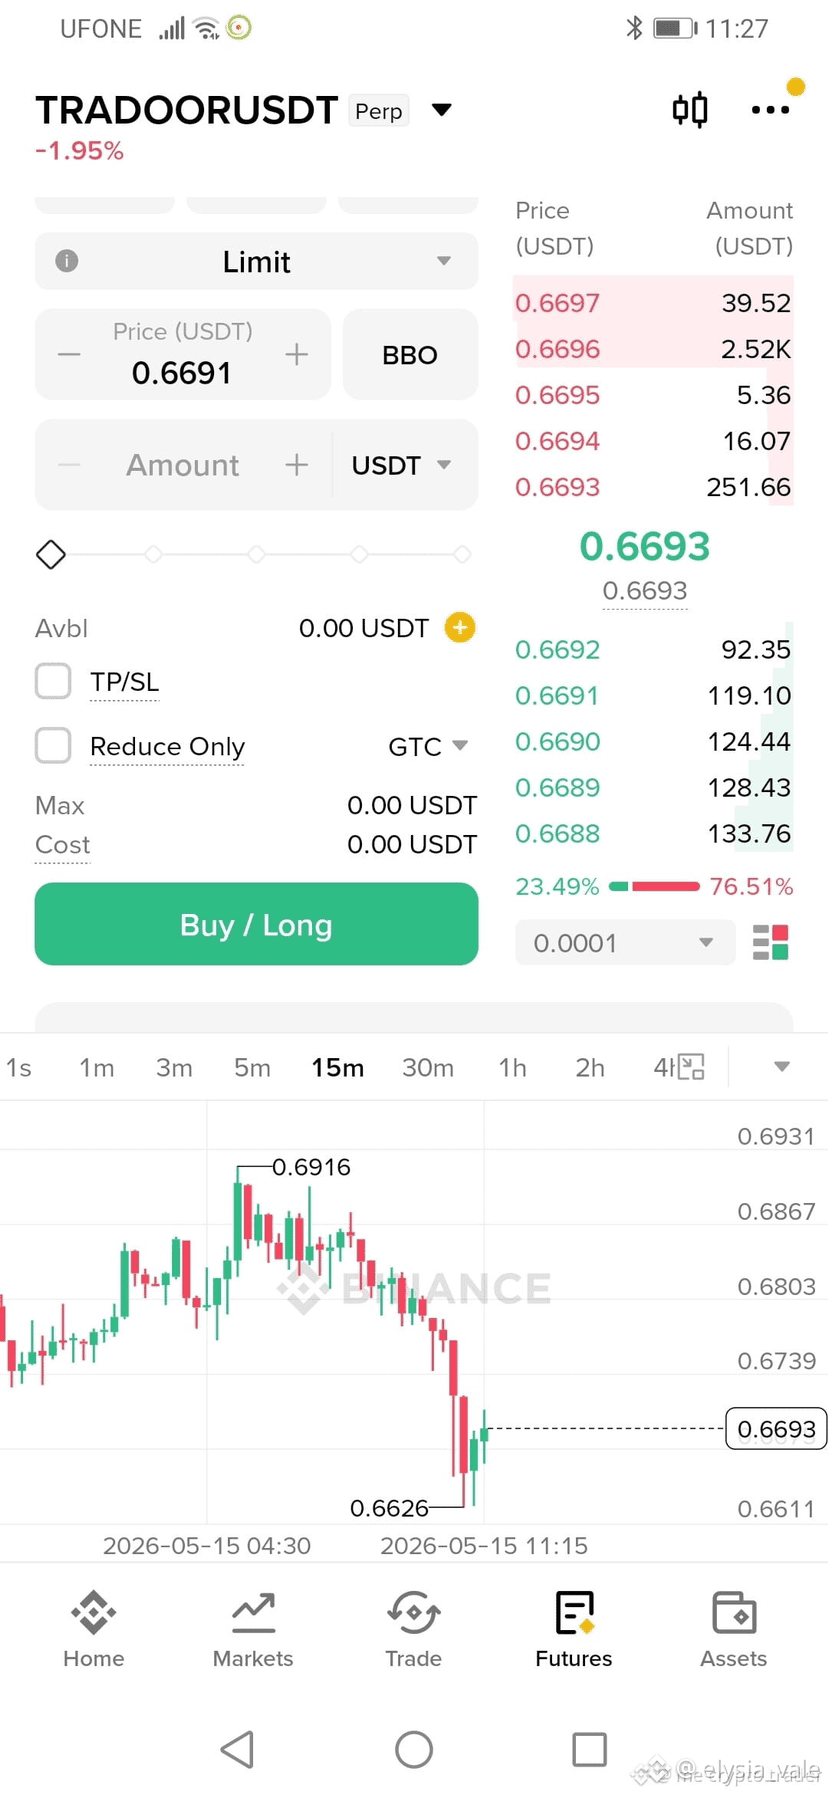Viewport: 828px width, 1794px height.
Task: Select the 5m chart interval
Action: 252,1067
